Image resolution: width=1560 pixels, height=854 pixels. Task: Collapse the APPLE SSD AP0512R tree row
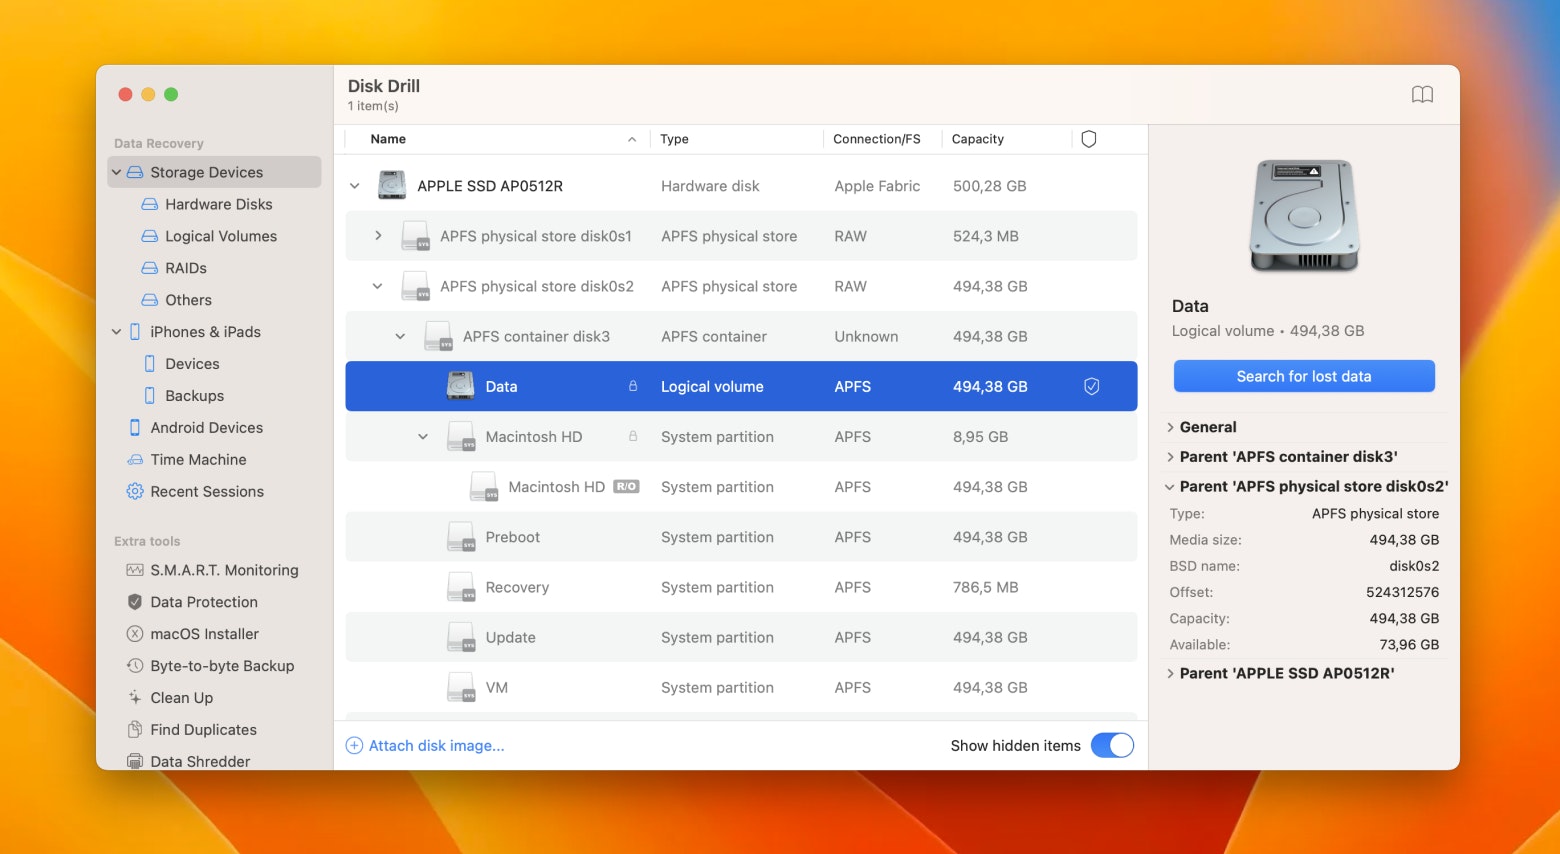(354, 186)
